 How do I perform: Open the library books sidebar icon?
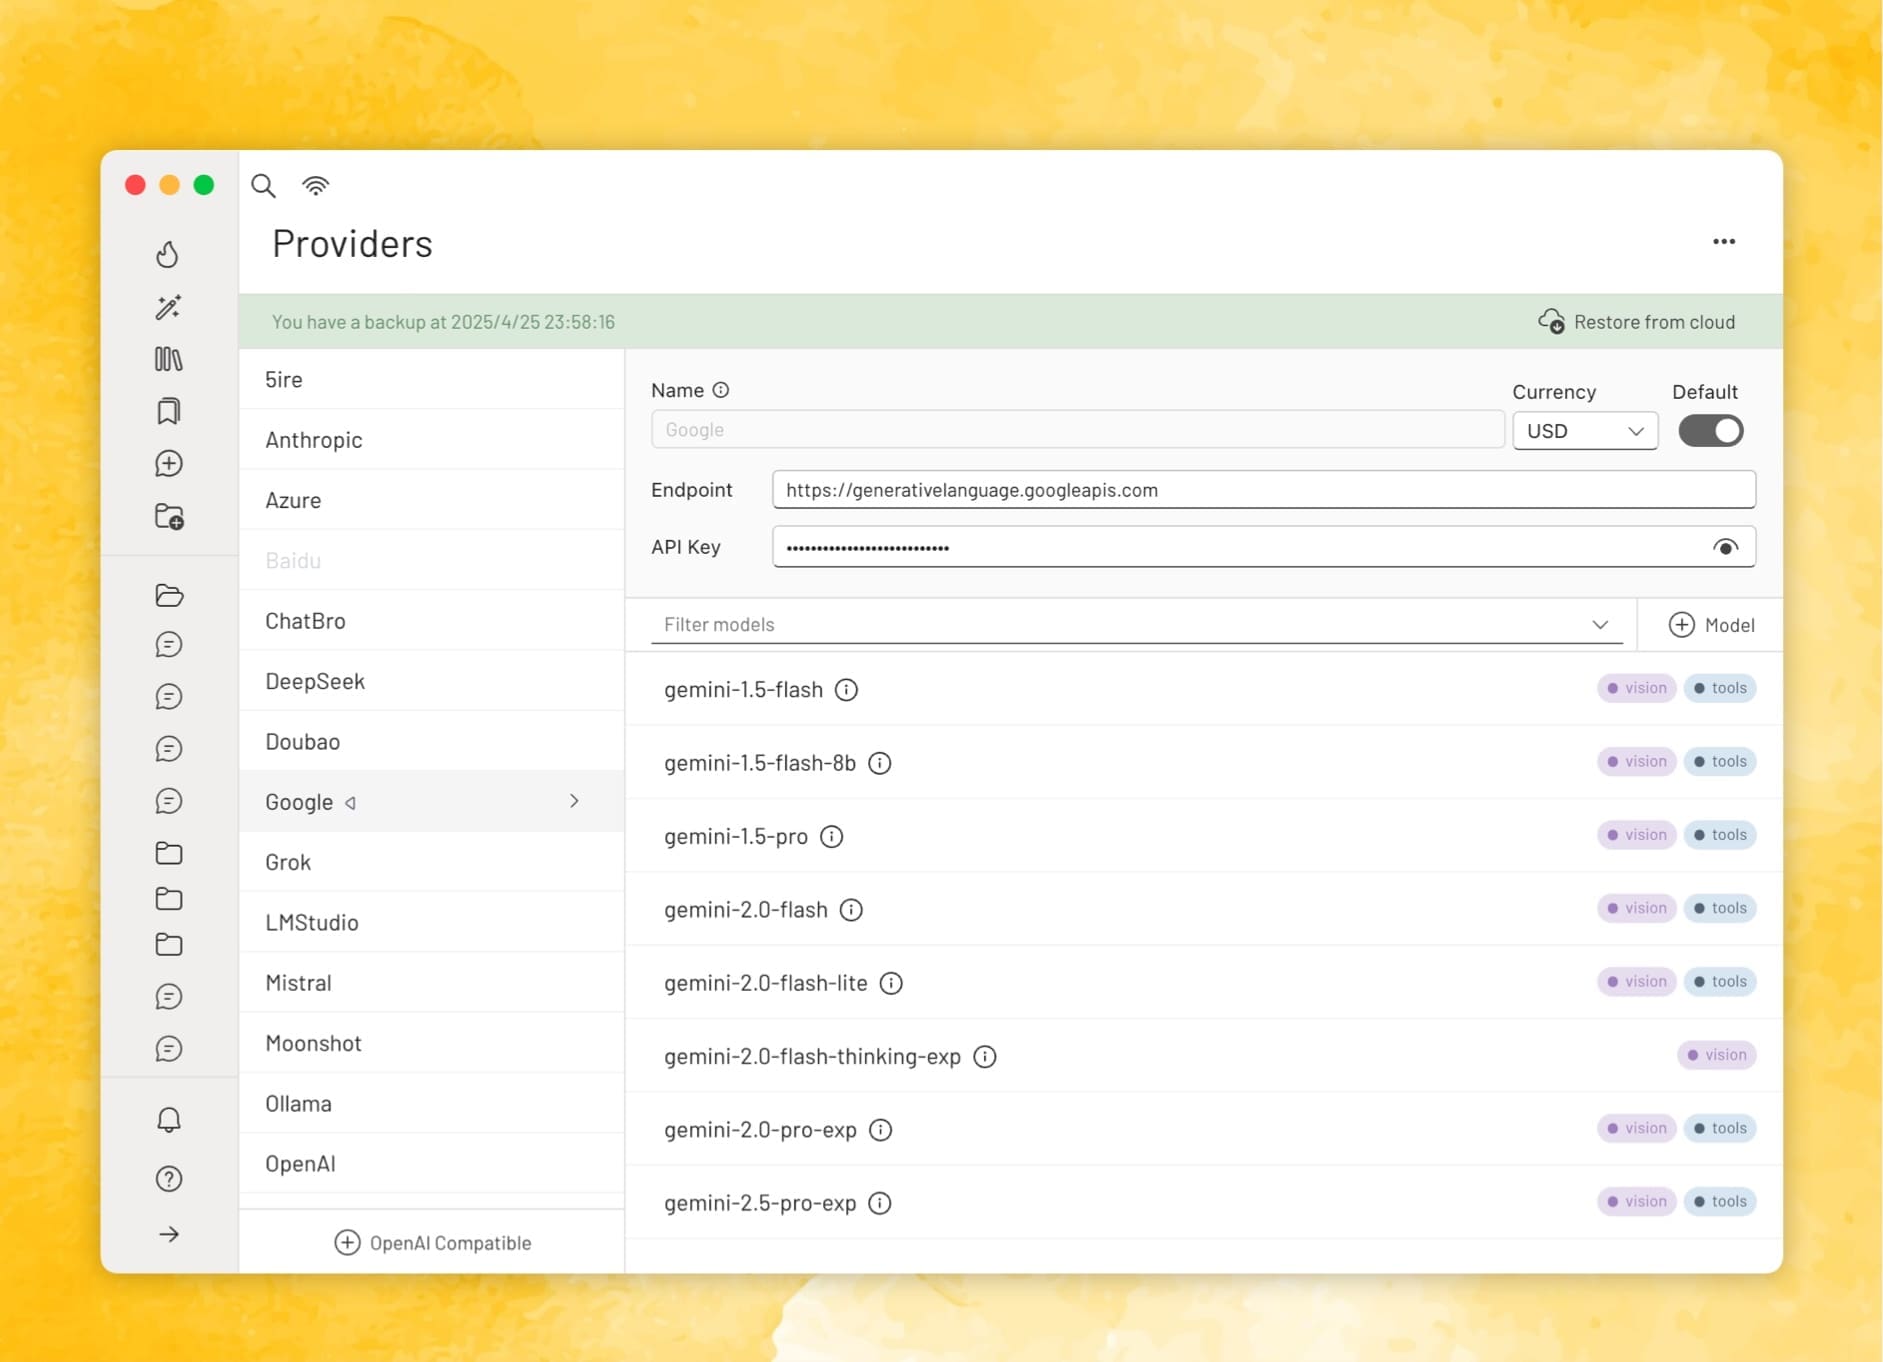168,359
